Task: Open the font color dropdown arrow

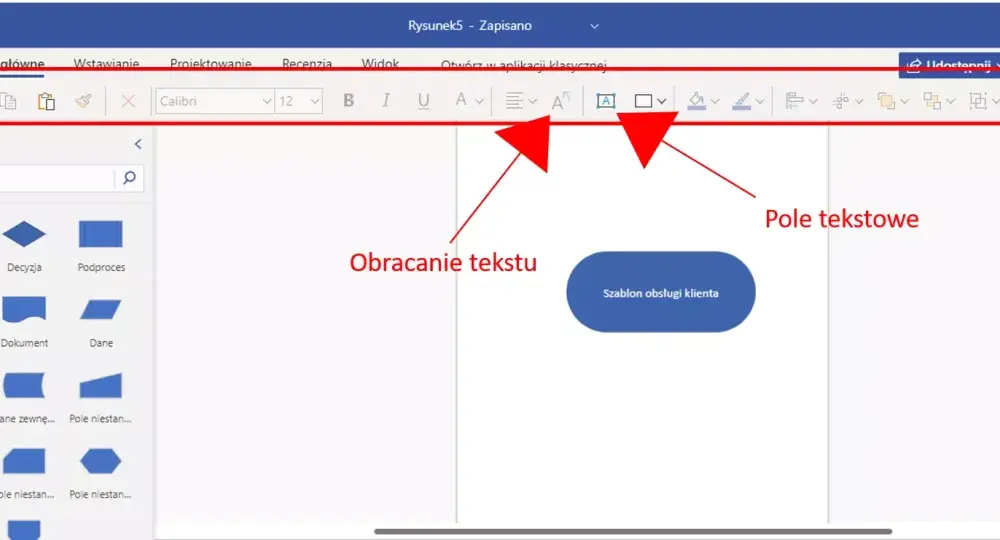Action: point(480,101)
